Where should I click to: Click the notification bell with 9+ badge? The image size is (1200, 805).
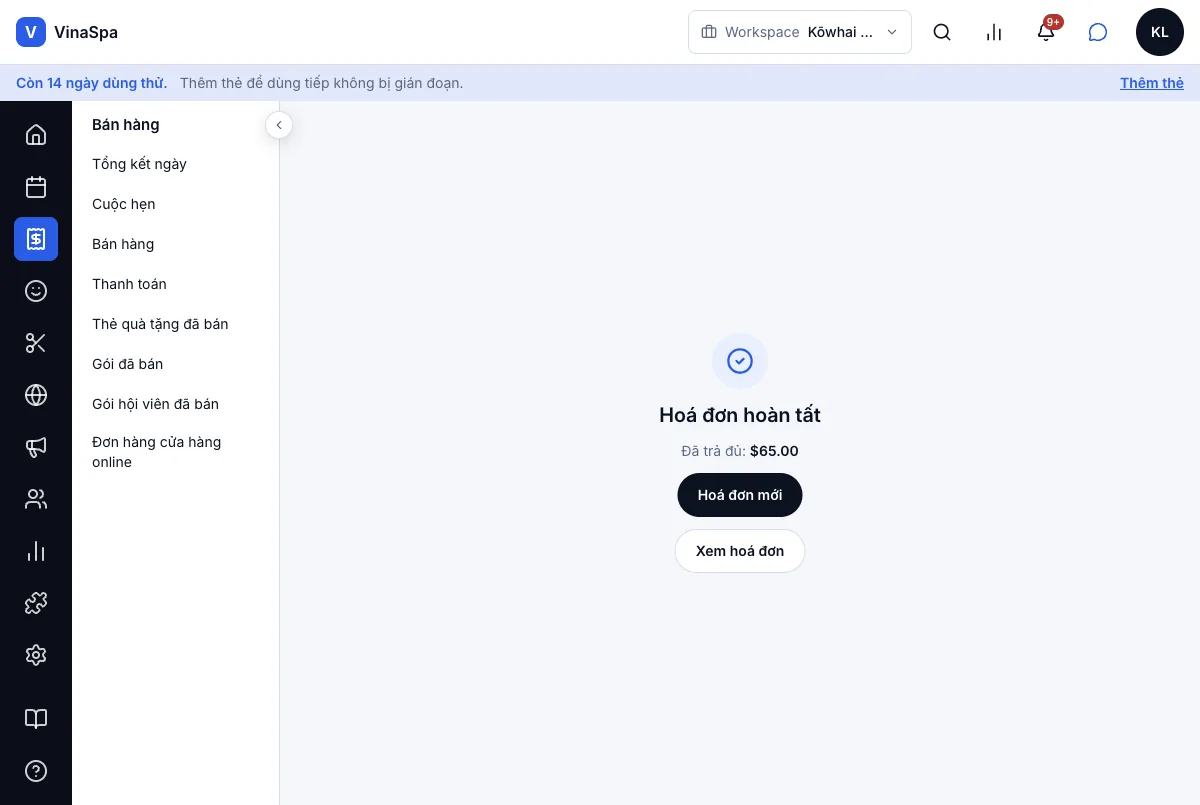pyautogui.click(x=1046, y=32)
